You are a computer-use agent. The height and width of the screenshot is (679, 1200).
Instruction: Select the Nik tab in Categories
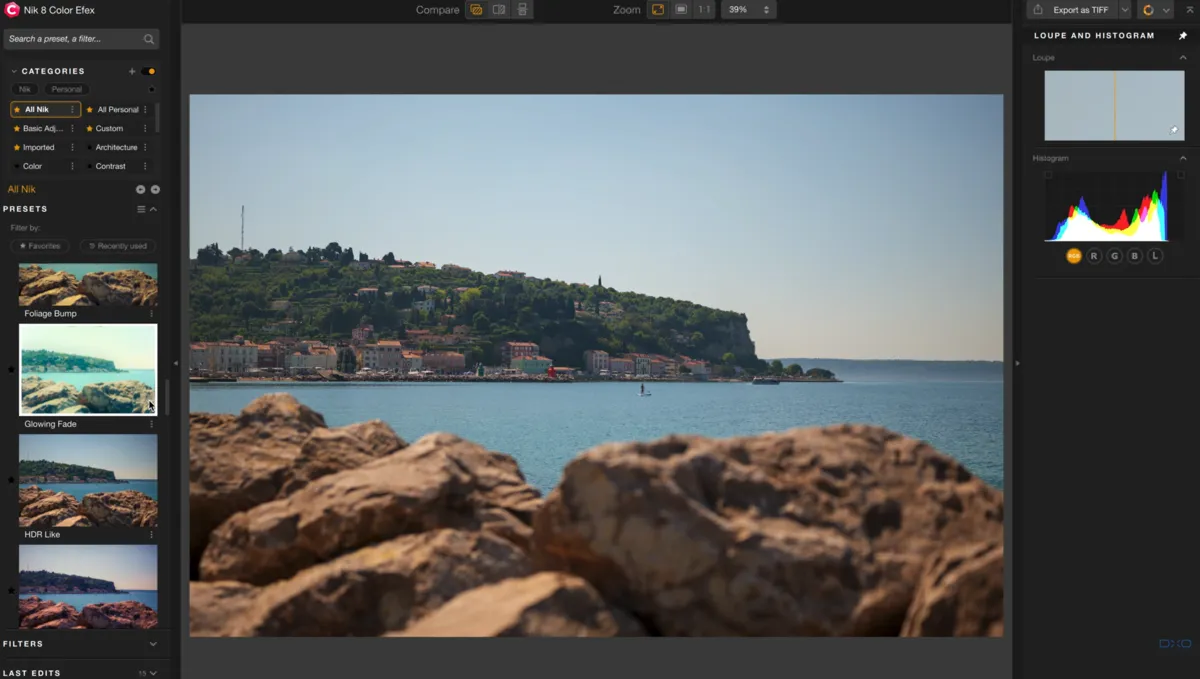click(x=23, y=89)
